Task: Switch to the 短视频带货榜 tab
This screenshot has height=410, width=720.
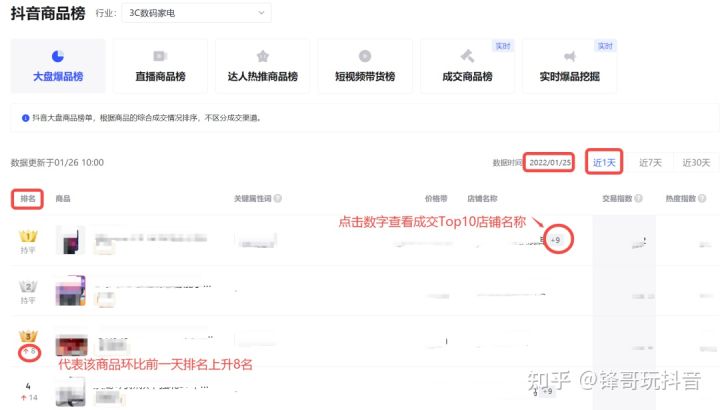Action: tap(365, 66)
